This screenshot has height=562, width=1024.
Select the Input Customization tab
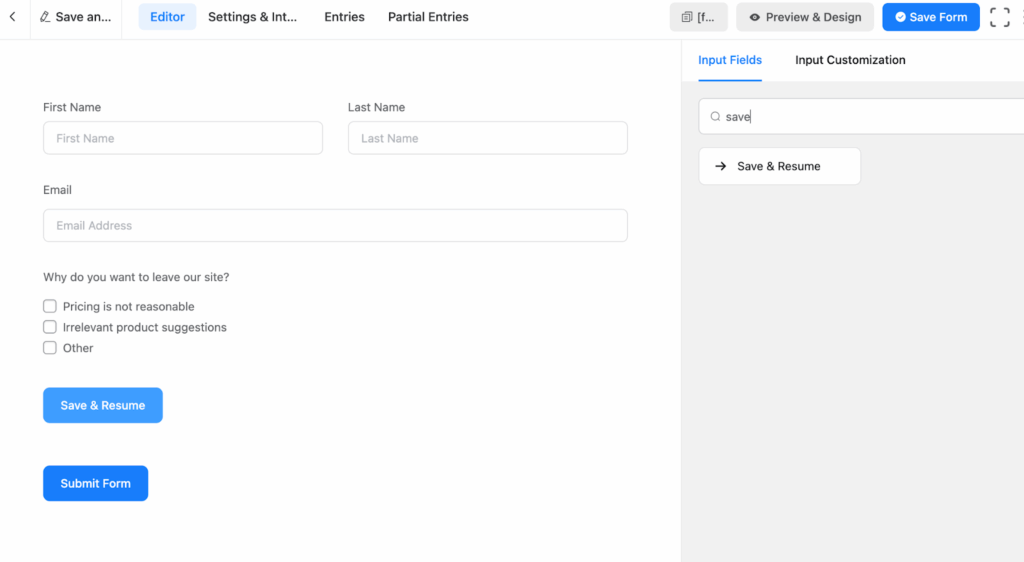[850, 60]
